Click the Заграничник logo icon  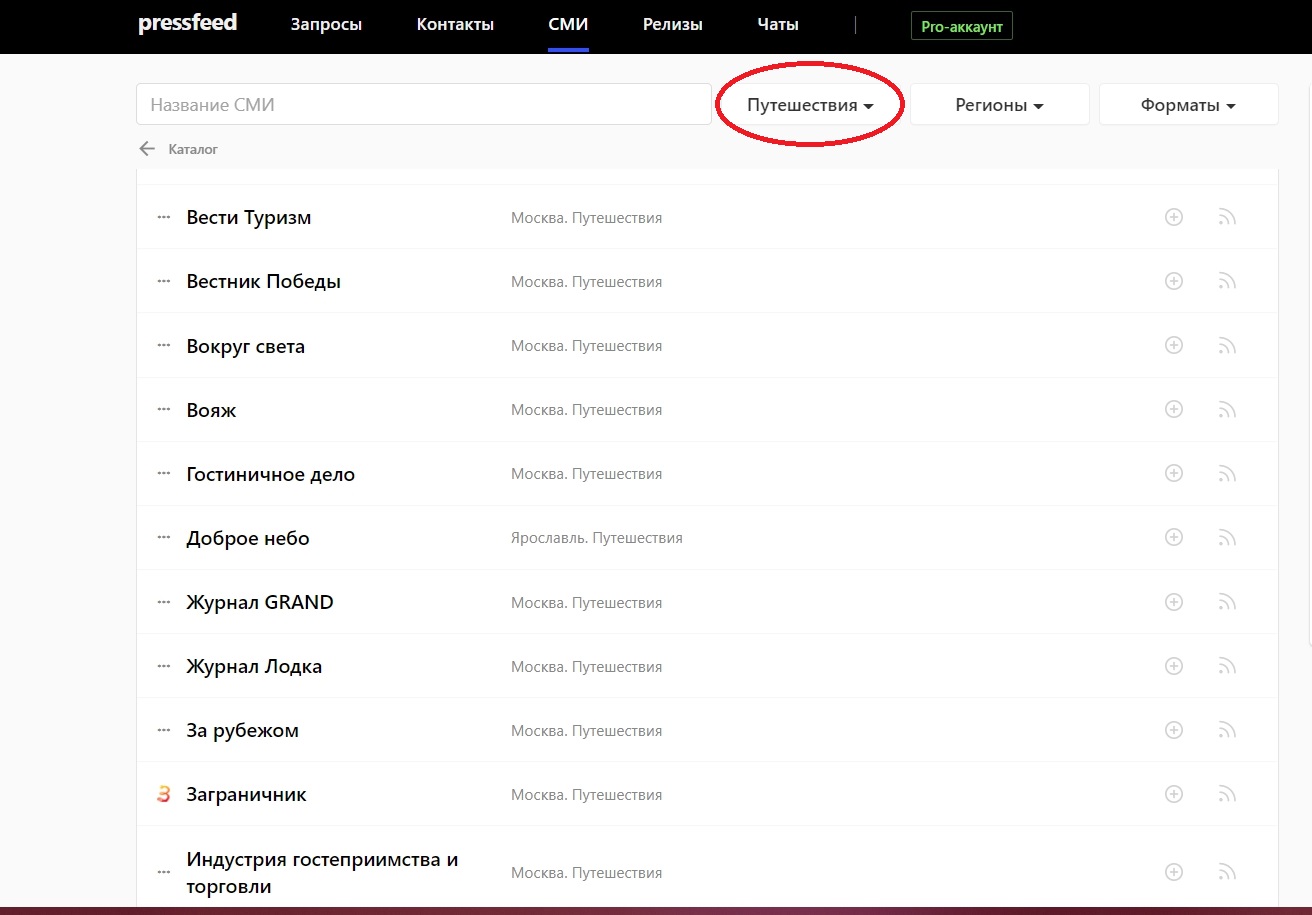coord(164,795)
